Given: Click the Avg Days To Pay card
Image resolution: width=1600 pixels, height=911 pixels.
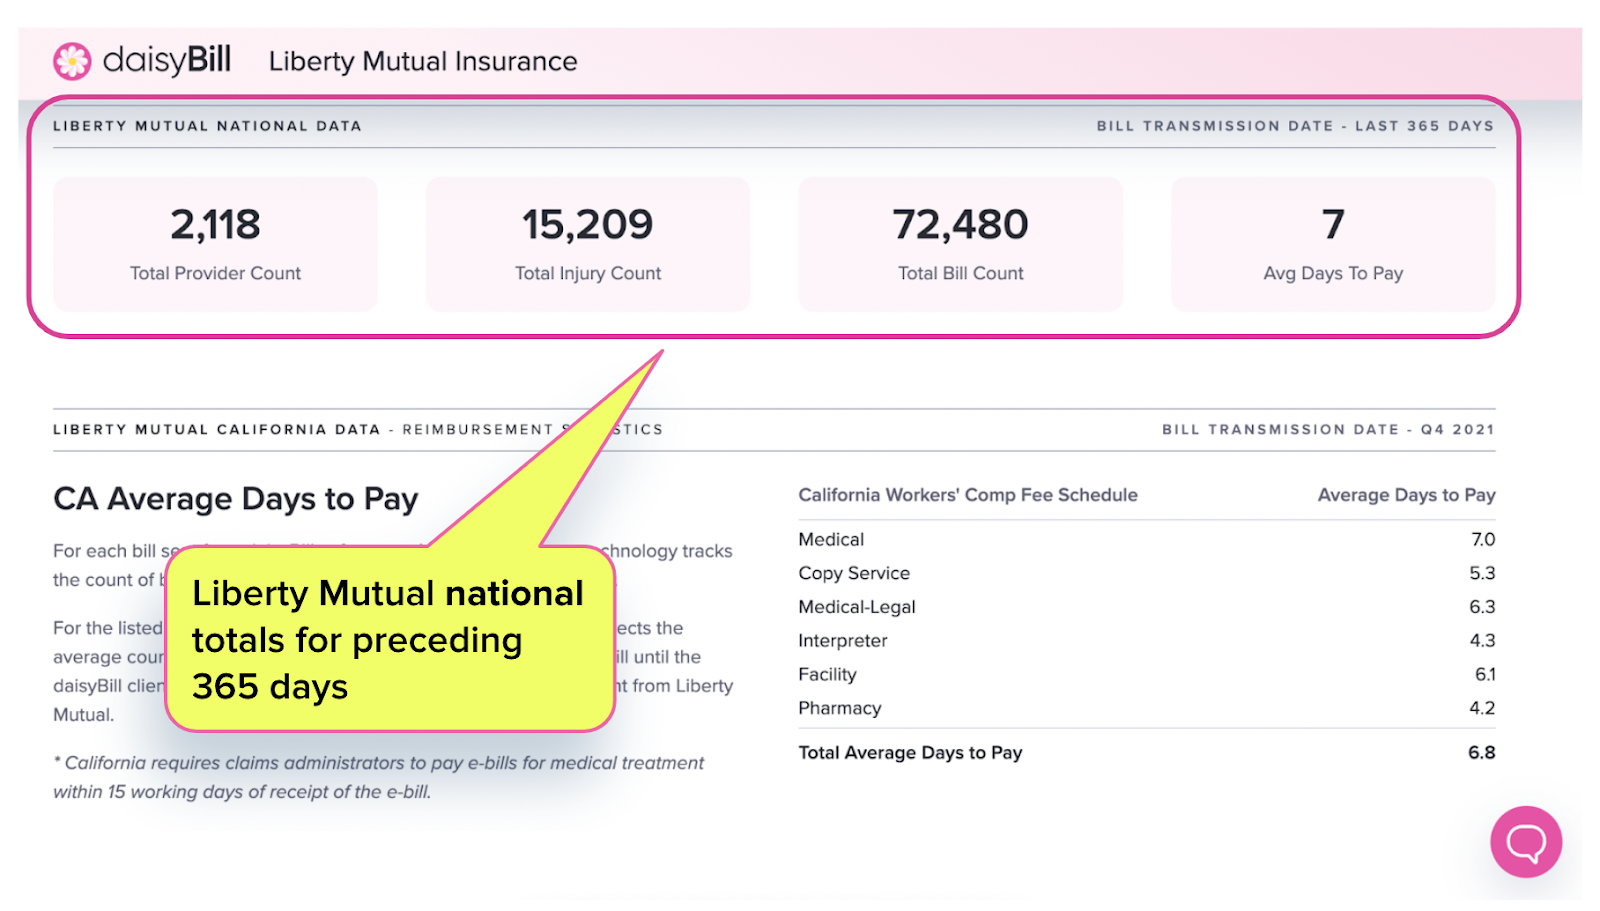Looking at the screenshot, I should 1333,244.
